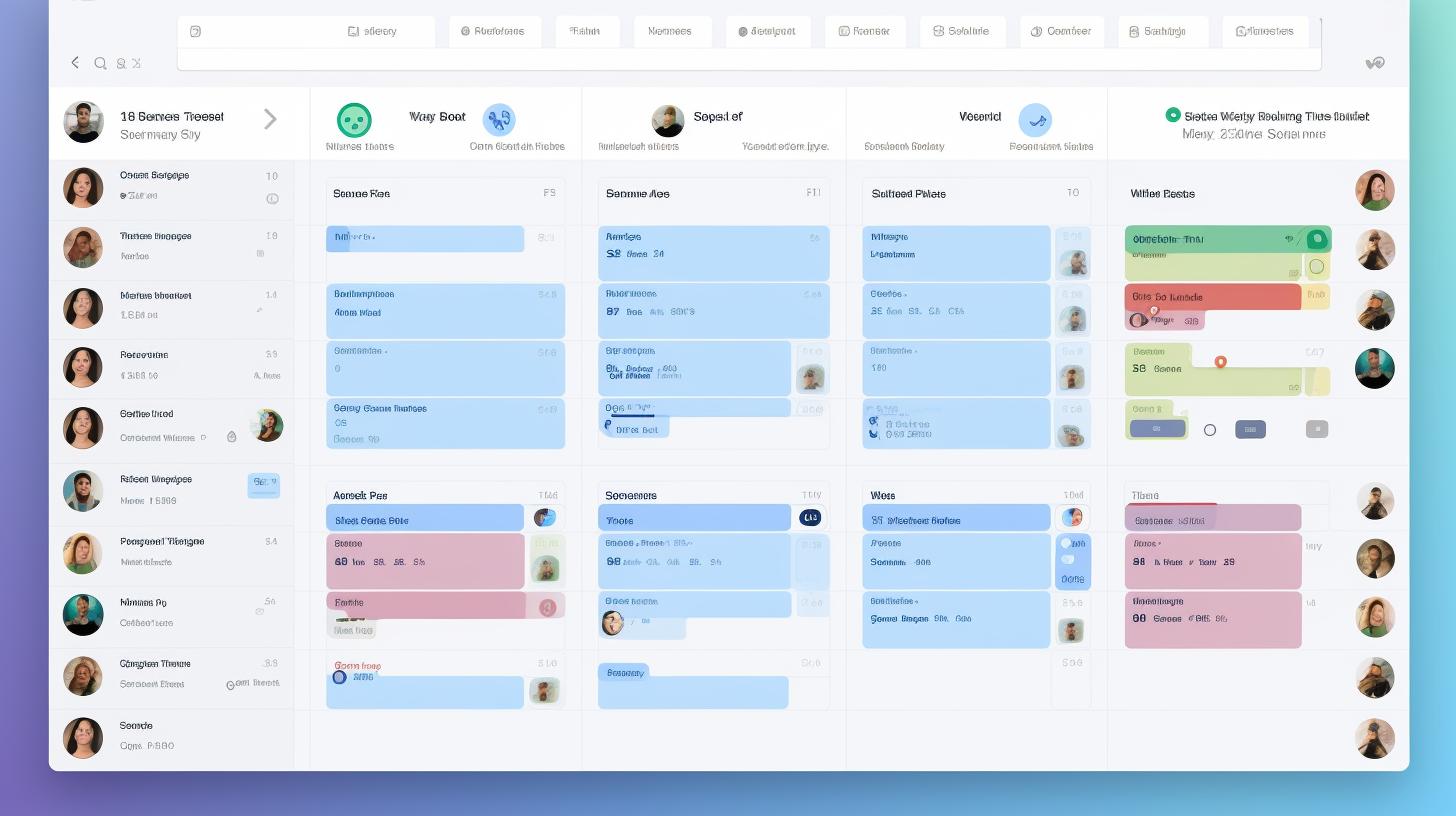Viewport: 1456px width, 816px height.
Task: Open the first top tab with the square icon
Action: 372,31
